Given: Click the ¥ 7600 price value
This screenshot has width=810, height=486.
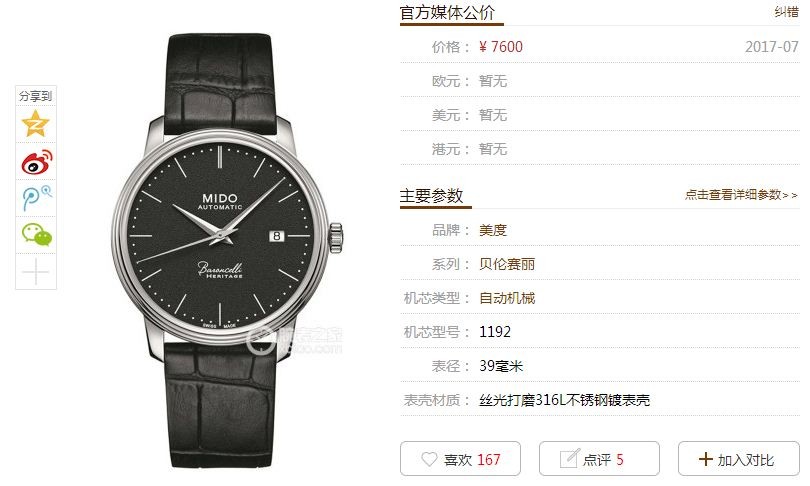Looking at the screenshot, I should (501, 47).
